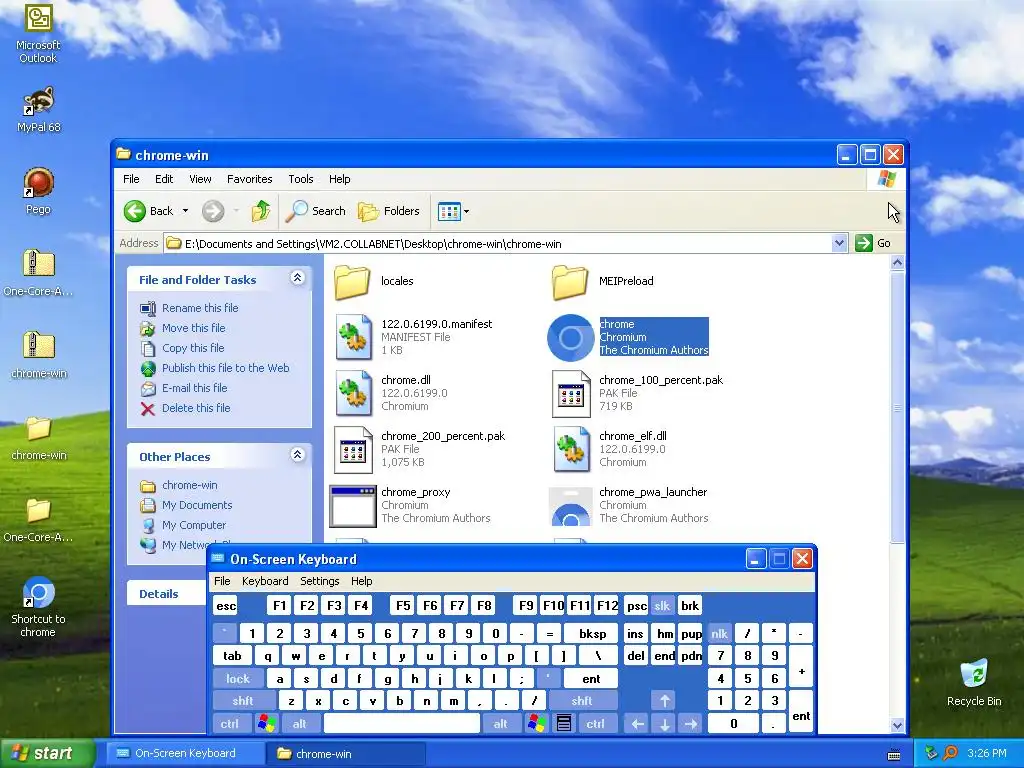
Task: Select the chrome_pwa_launcher application
Action: pyautogui.click(x=629, y=505)
